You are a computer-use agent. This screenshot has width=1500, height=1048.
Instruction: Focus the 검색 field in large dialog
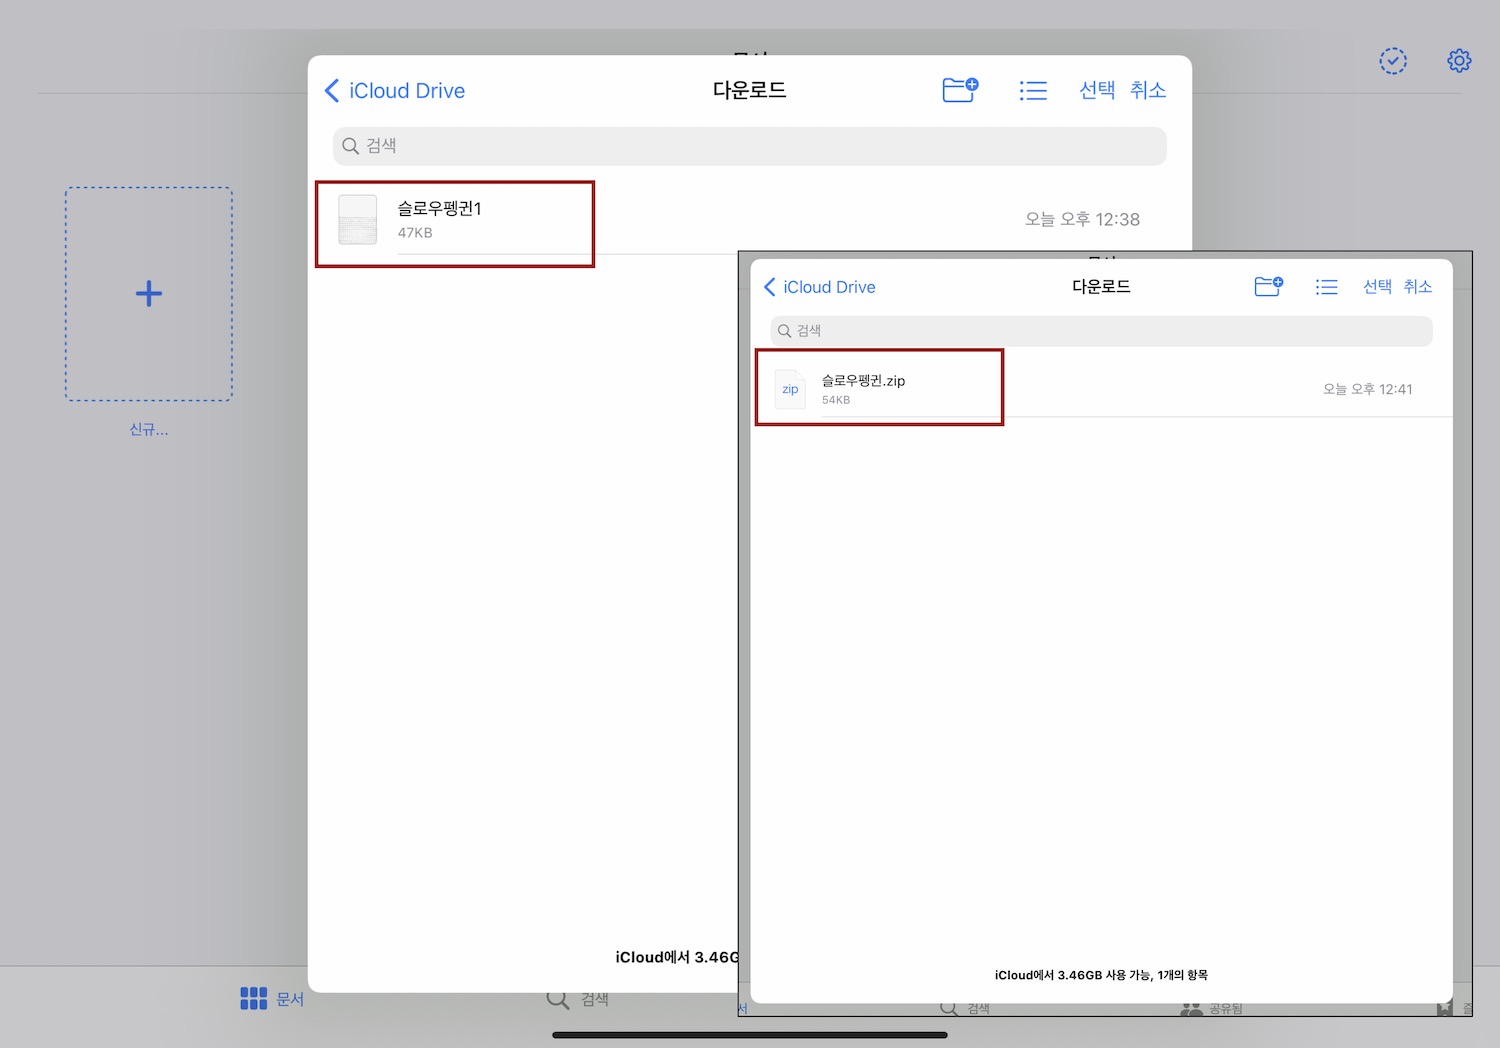(x=750, y=146)
